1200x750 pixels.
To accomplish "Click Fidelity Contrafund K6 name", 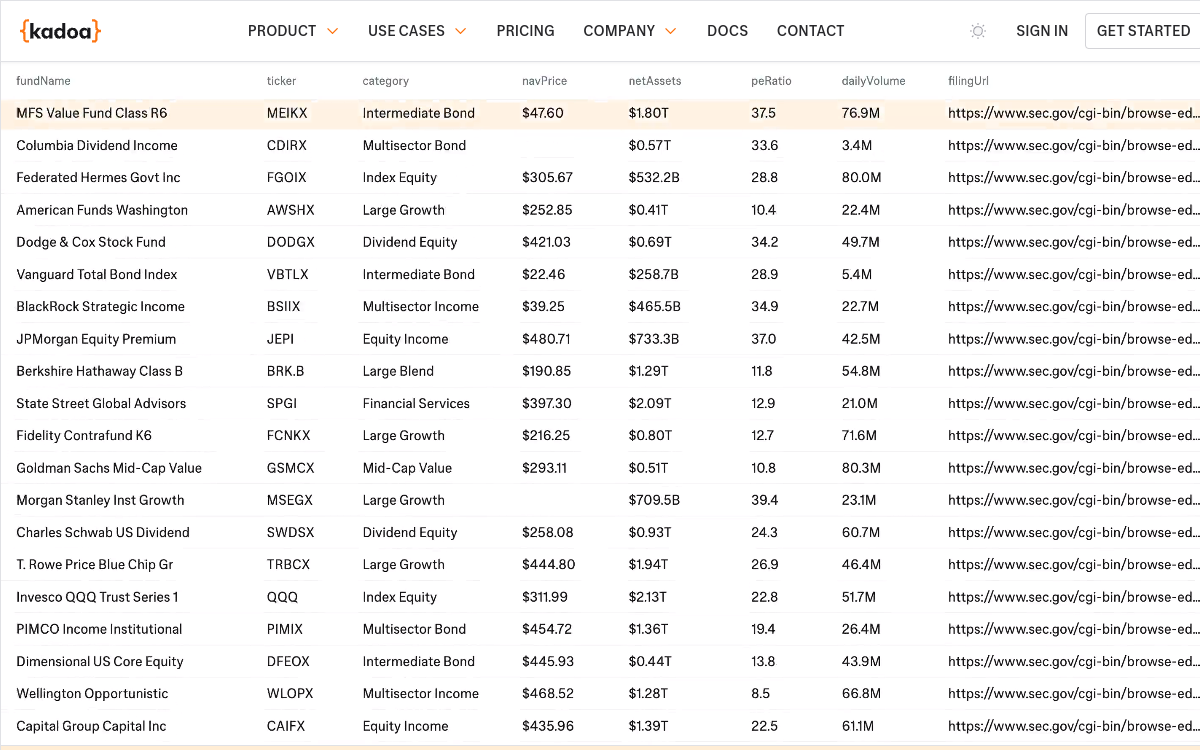I will pos(84,435).
